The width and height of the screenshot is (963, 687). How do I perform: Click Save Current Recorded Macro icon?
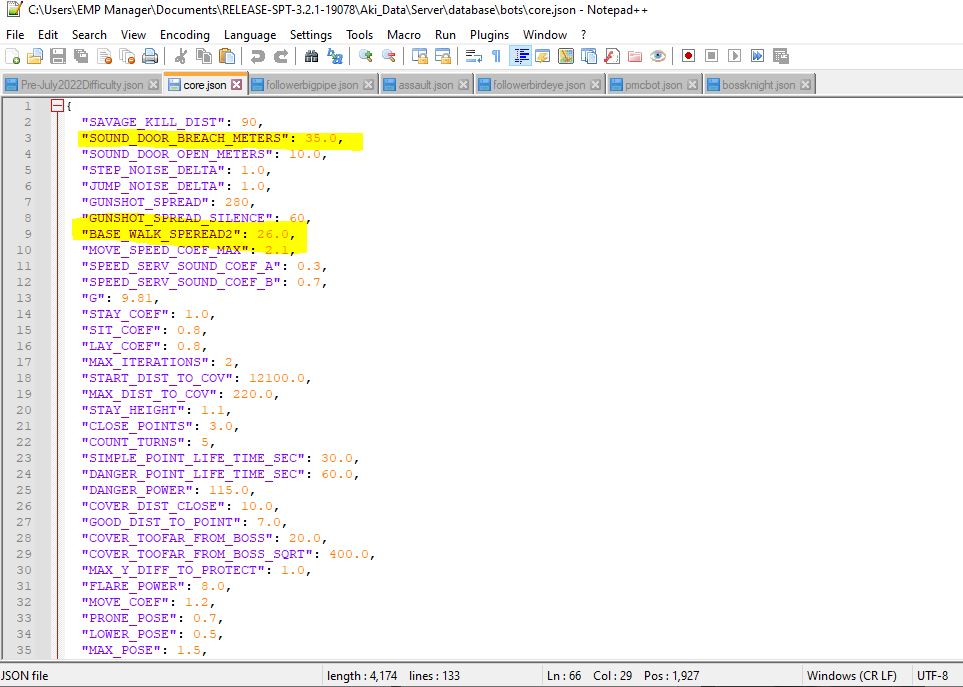tap(781, 56)
